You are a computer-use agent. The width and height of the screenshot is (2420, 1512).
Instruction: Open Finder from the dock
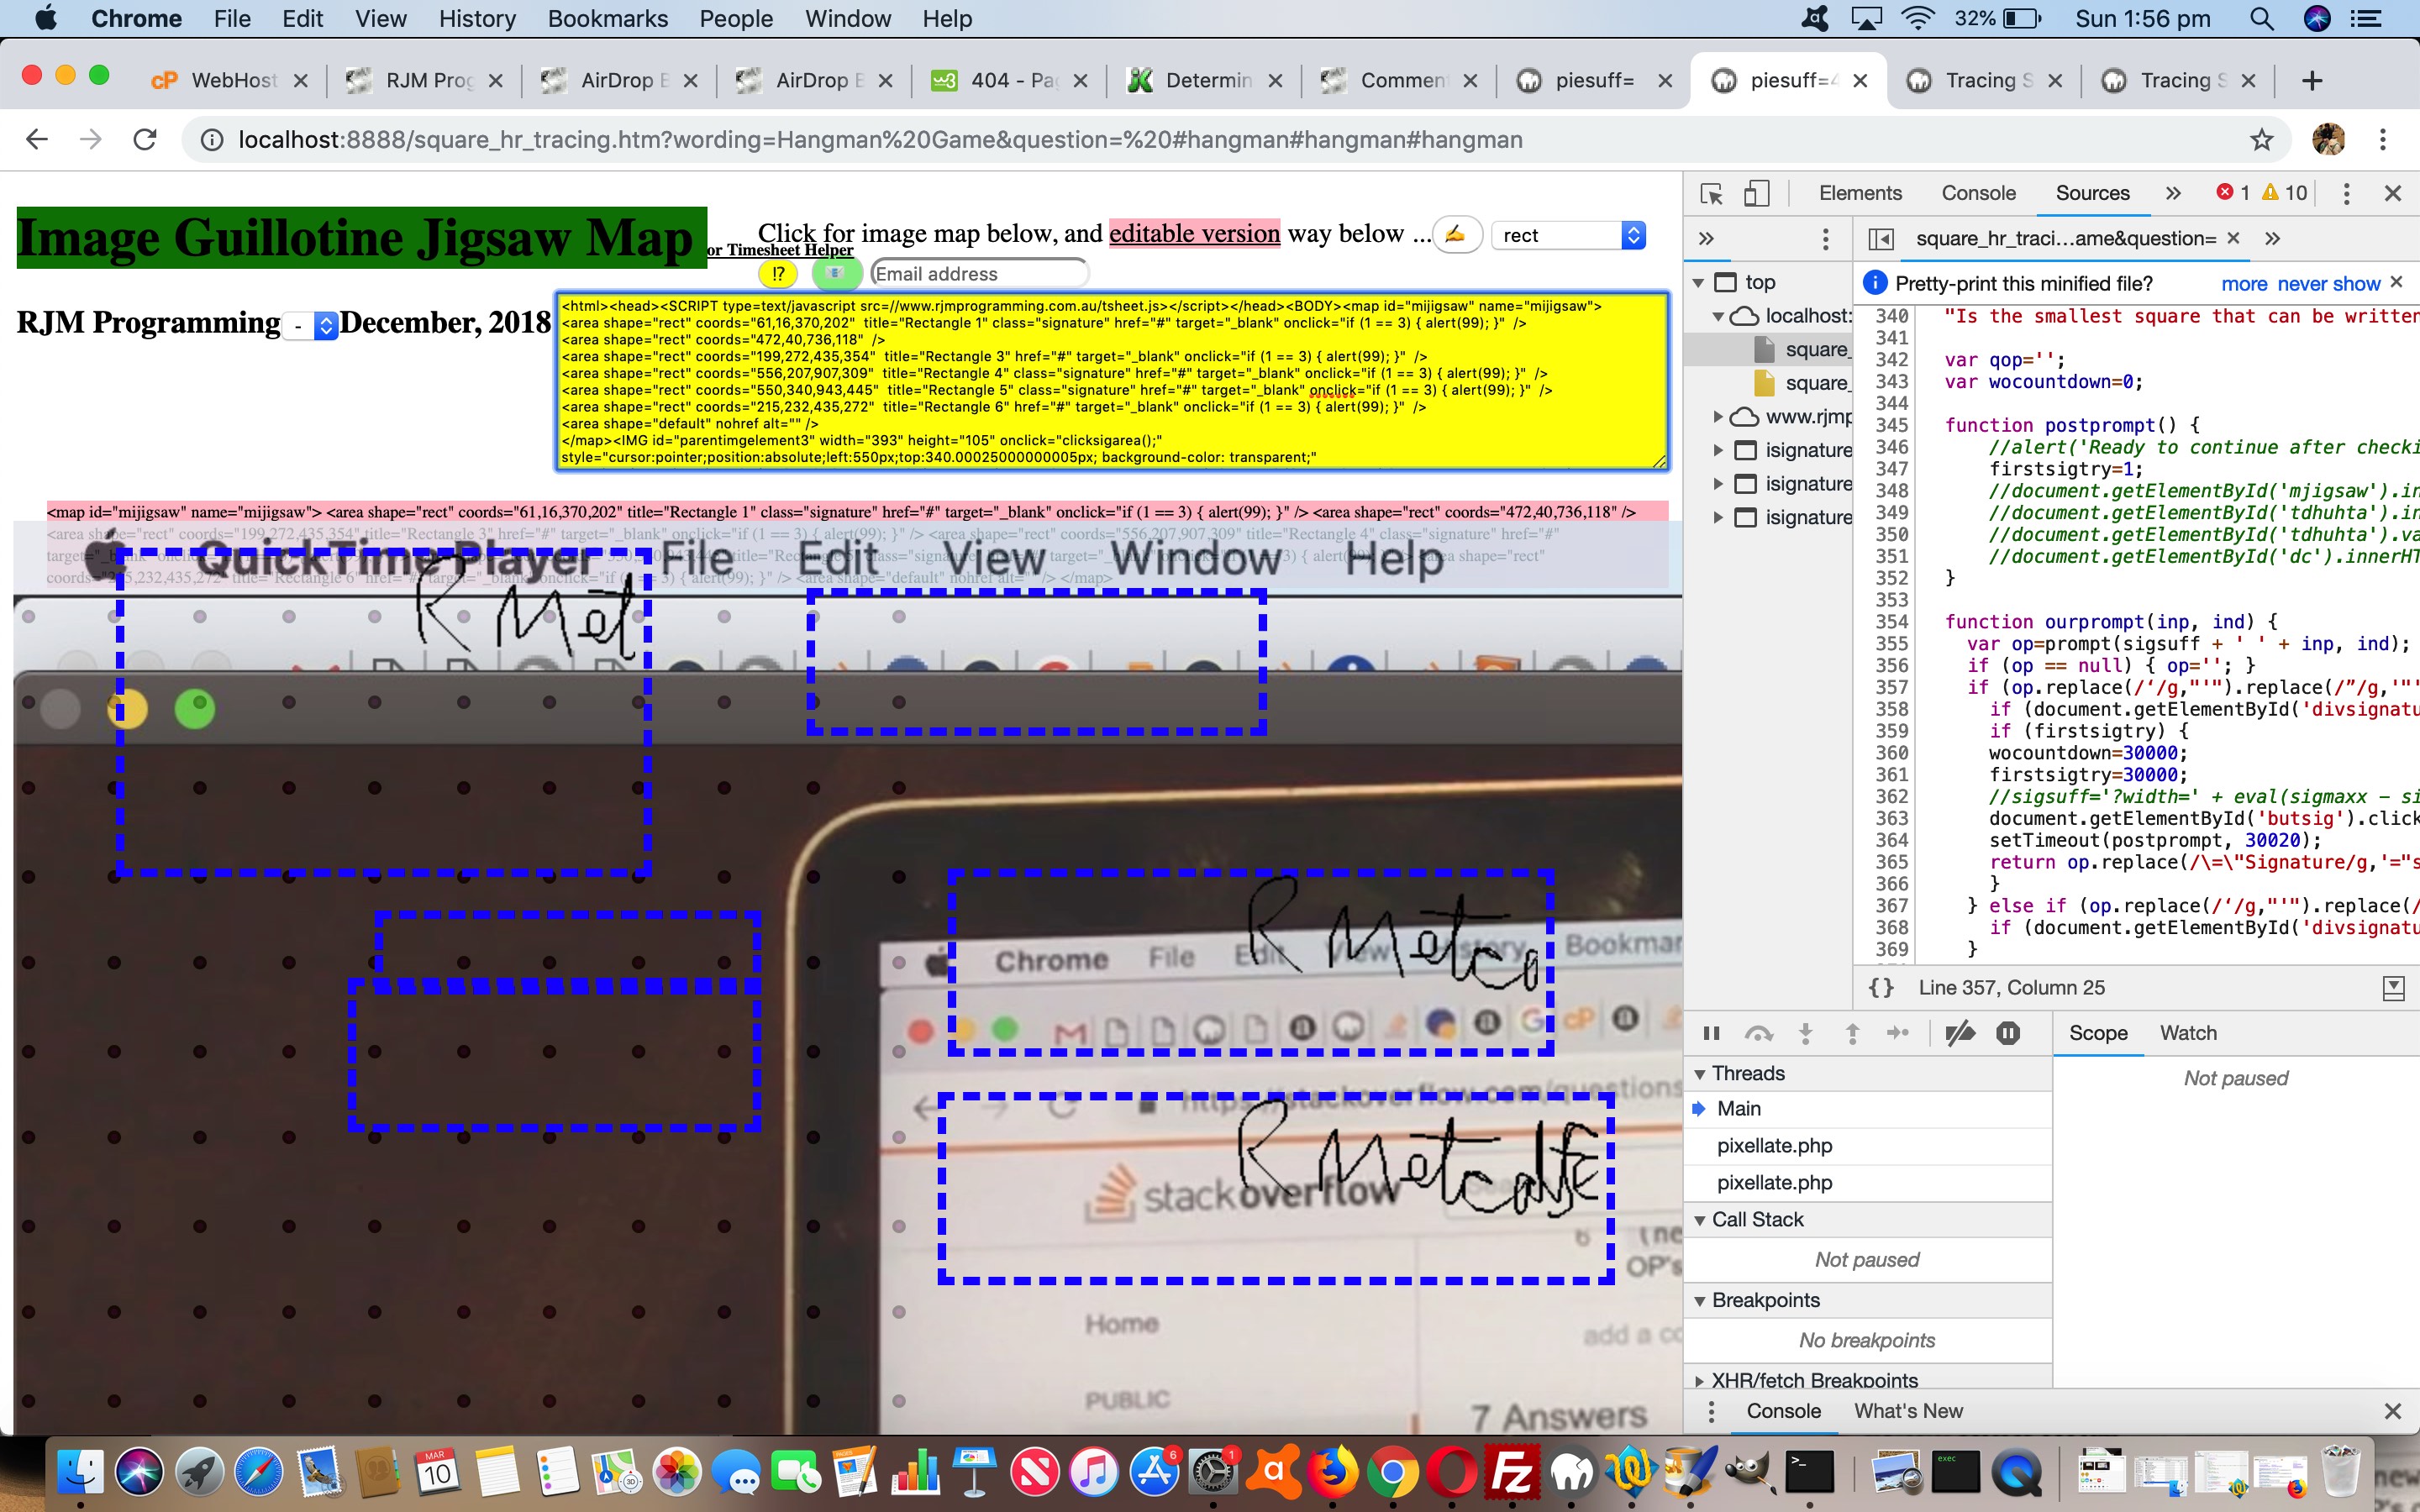[80, 1472]
